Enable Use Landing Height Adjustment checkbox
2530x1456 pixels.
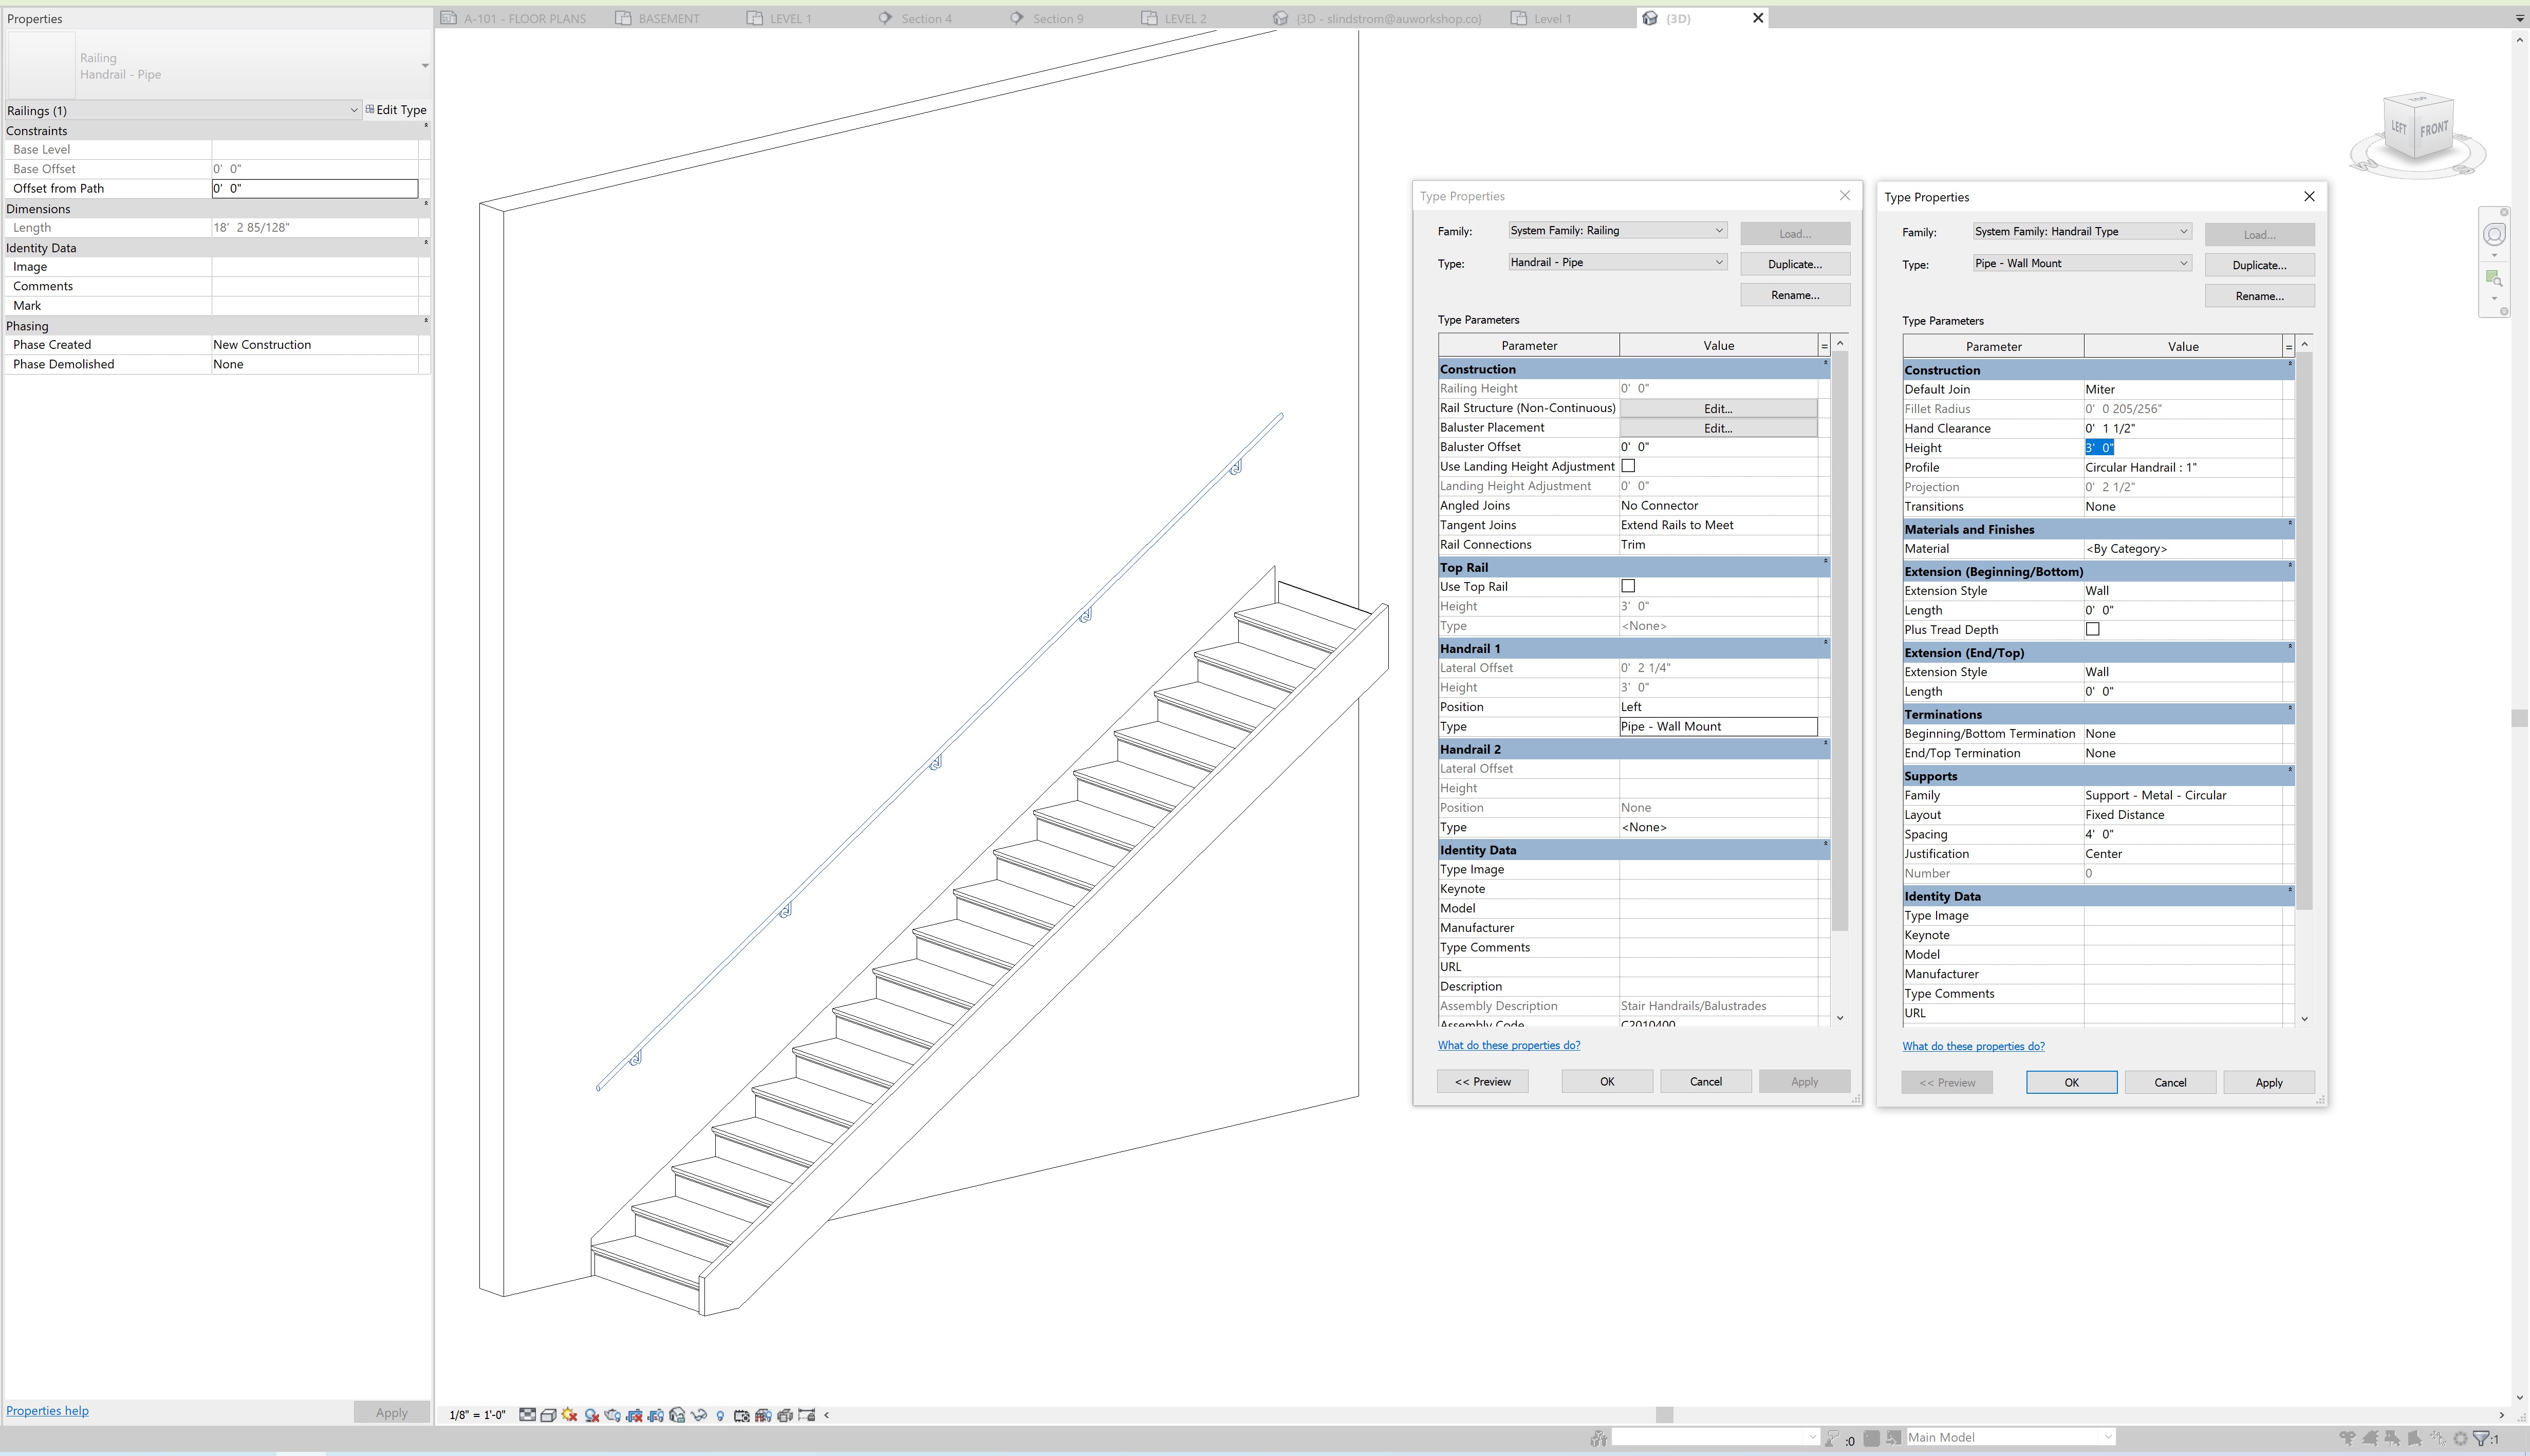pyautogui.click(x=1628, y=466)
